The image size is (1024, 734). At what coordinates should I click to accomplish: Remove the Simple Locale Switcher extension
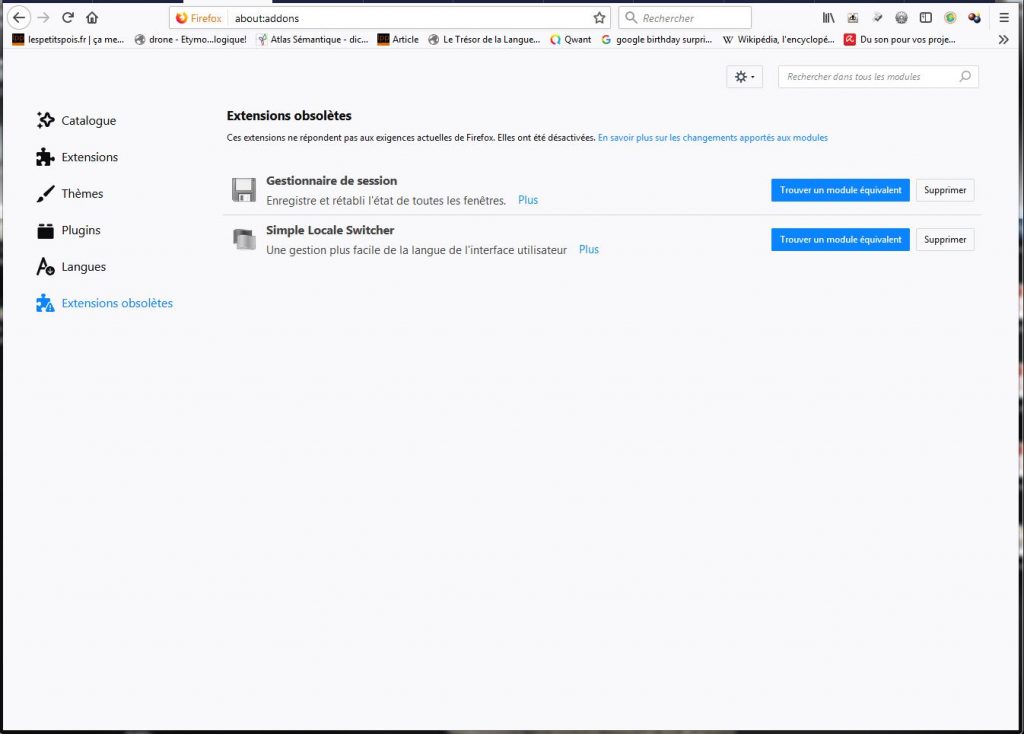(945, 239)
